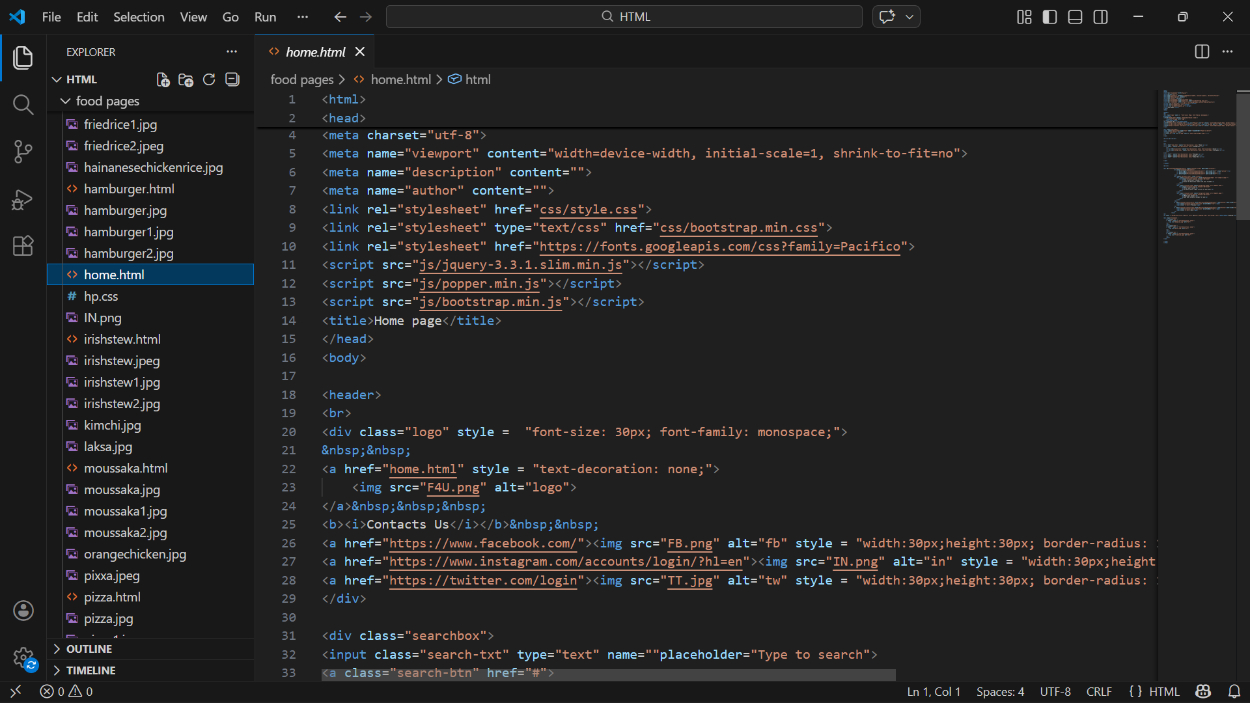Click the New Folder icon in Explorer

pos(186,80)
